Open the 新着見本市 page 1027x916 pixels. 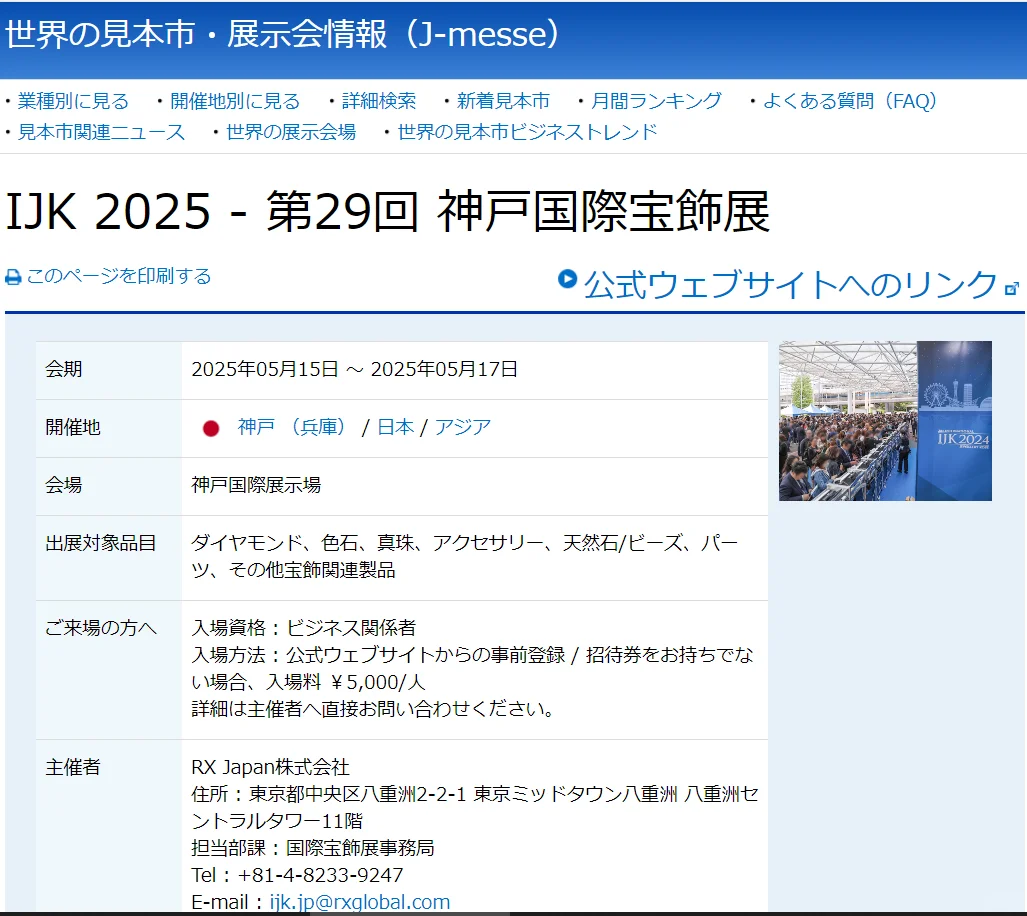(x=503, y=100)
